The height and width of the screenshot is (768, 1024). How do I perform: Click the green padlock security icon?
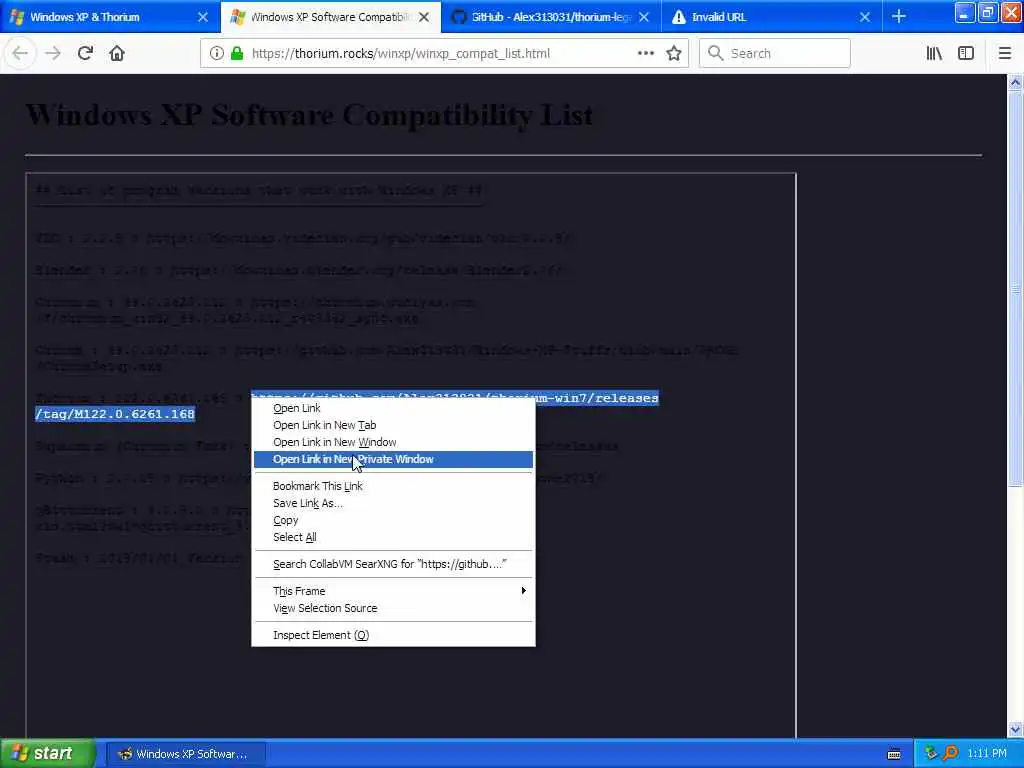click(237, 54)
